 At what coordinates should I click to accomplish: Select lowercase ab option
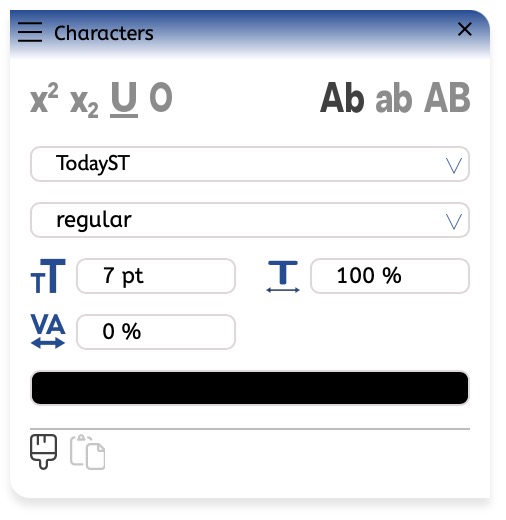394,98
